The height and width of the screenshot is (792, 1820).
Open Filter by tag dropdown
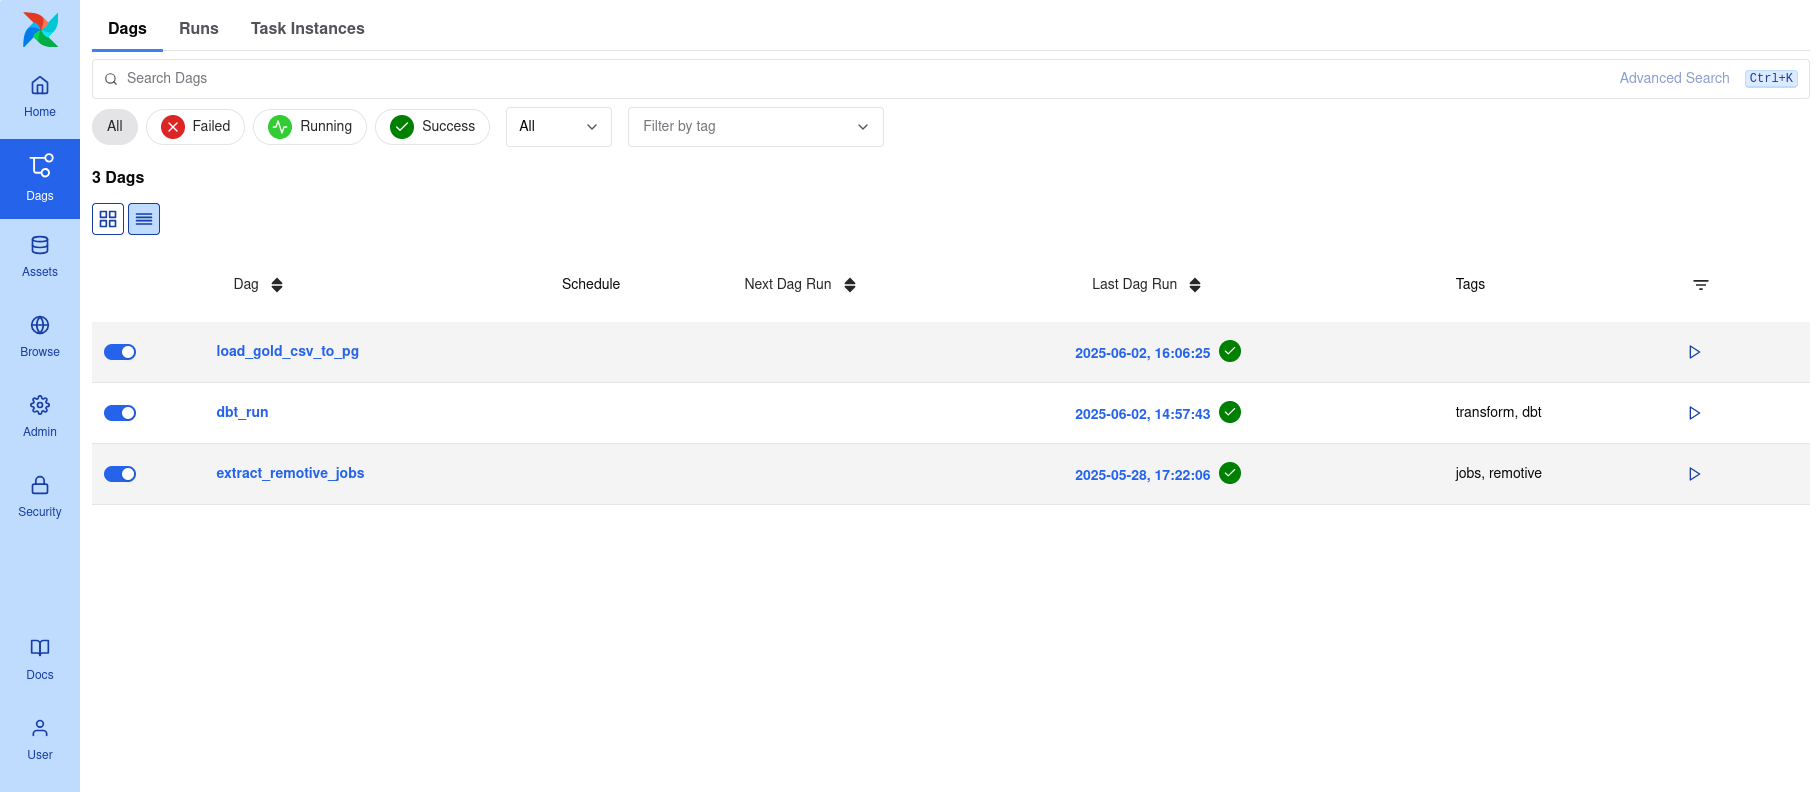pos(756,127)
